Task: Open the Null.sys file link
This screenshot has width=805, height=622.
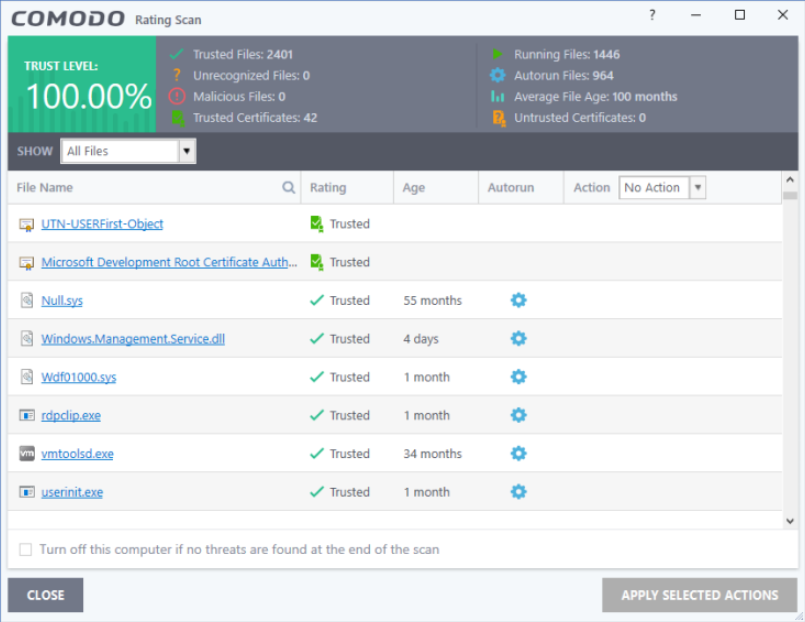Action: point(62,301)
